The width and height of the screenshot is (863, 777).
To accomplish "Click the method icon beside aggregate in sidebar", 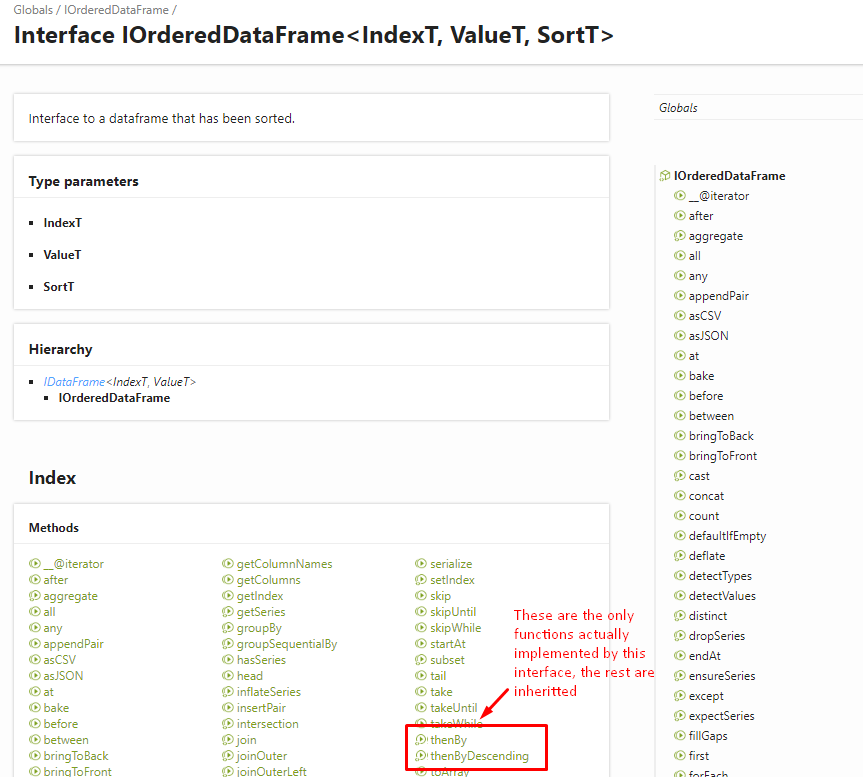I will pyautogui.click(x=680, y=236).
